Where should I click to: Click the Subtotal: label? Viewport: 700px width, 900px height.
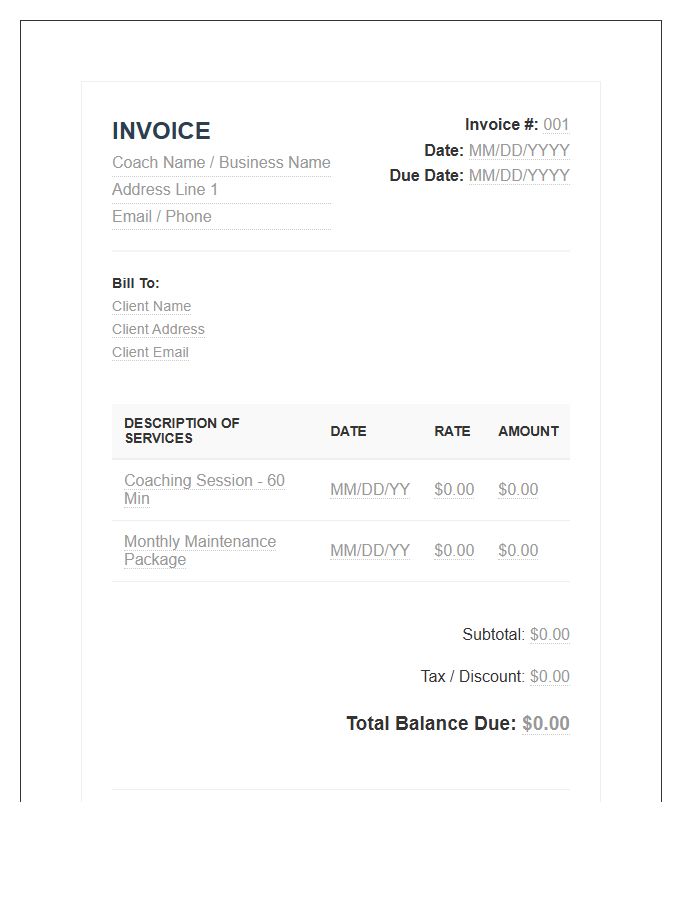493,635
